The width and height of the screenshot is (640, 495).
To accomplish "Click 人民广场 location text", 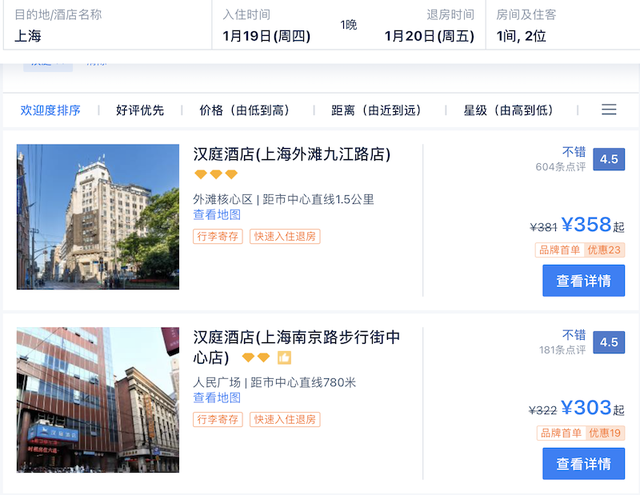I will (x=217, y=383).
